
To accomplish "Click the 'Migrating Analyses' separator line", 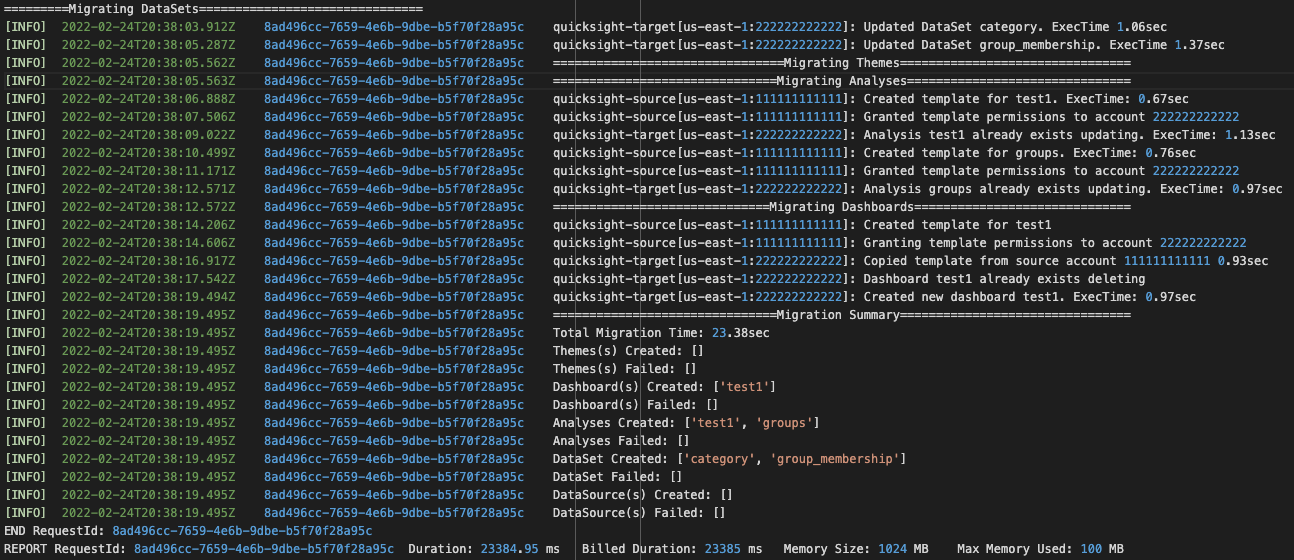I will point(841,80).
